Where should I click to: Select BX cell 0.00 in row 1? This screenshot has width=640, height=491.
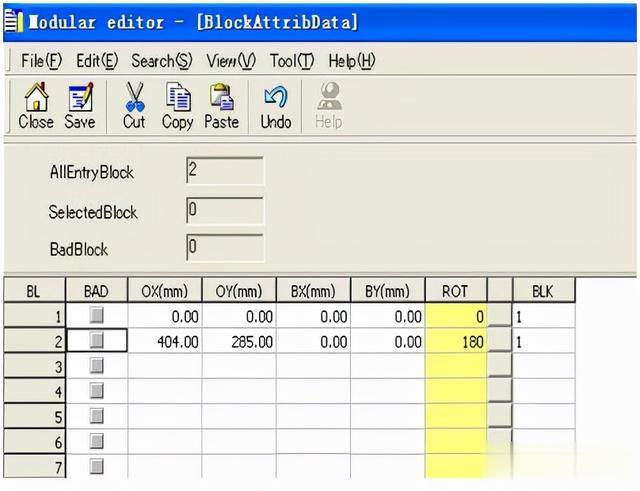[313, 315]
